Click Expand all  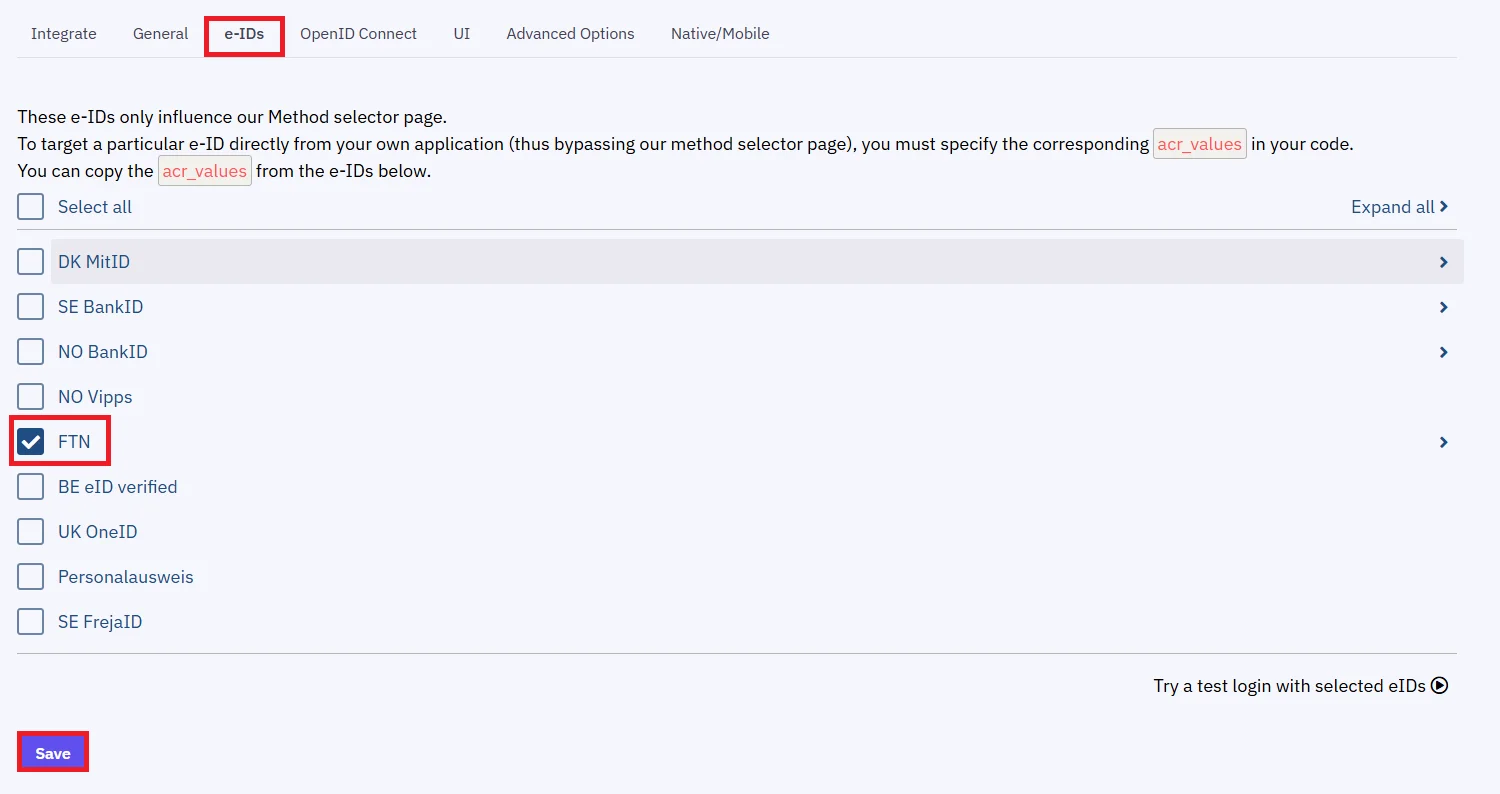(x=1399, y=207)
